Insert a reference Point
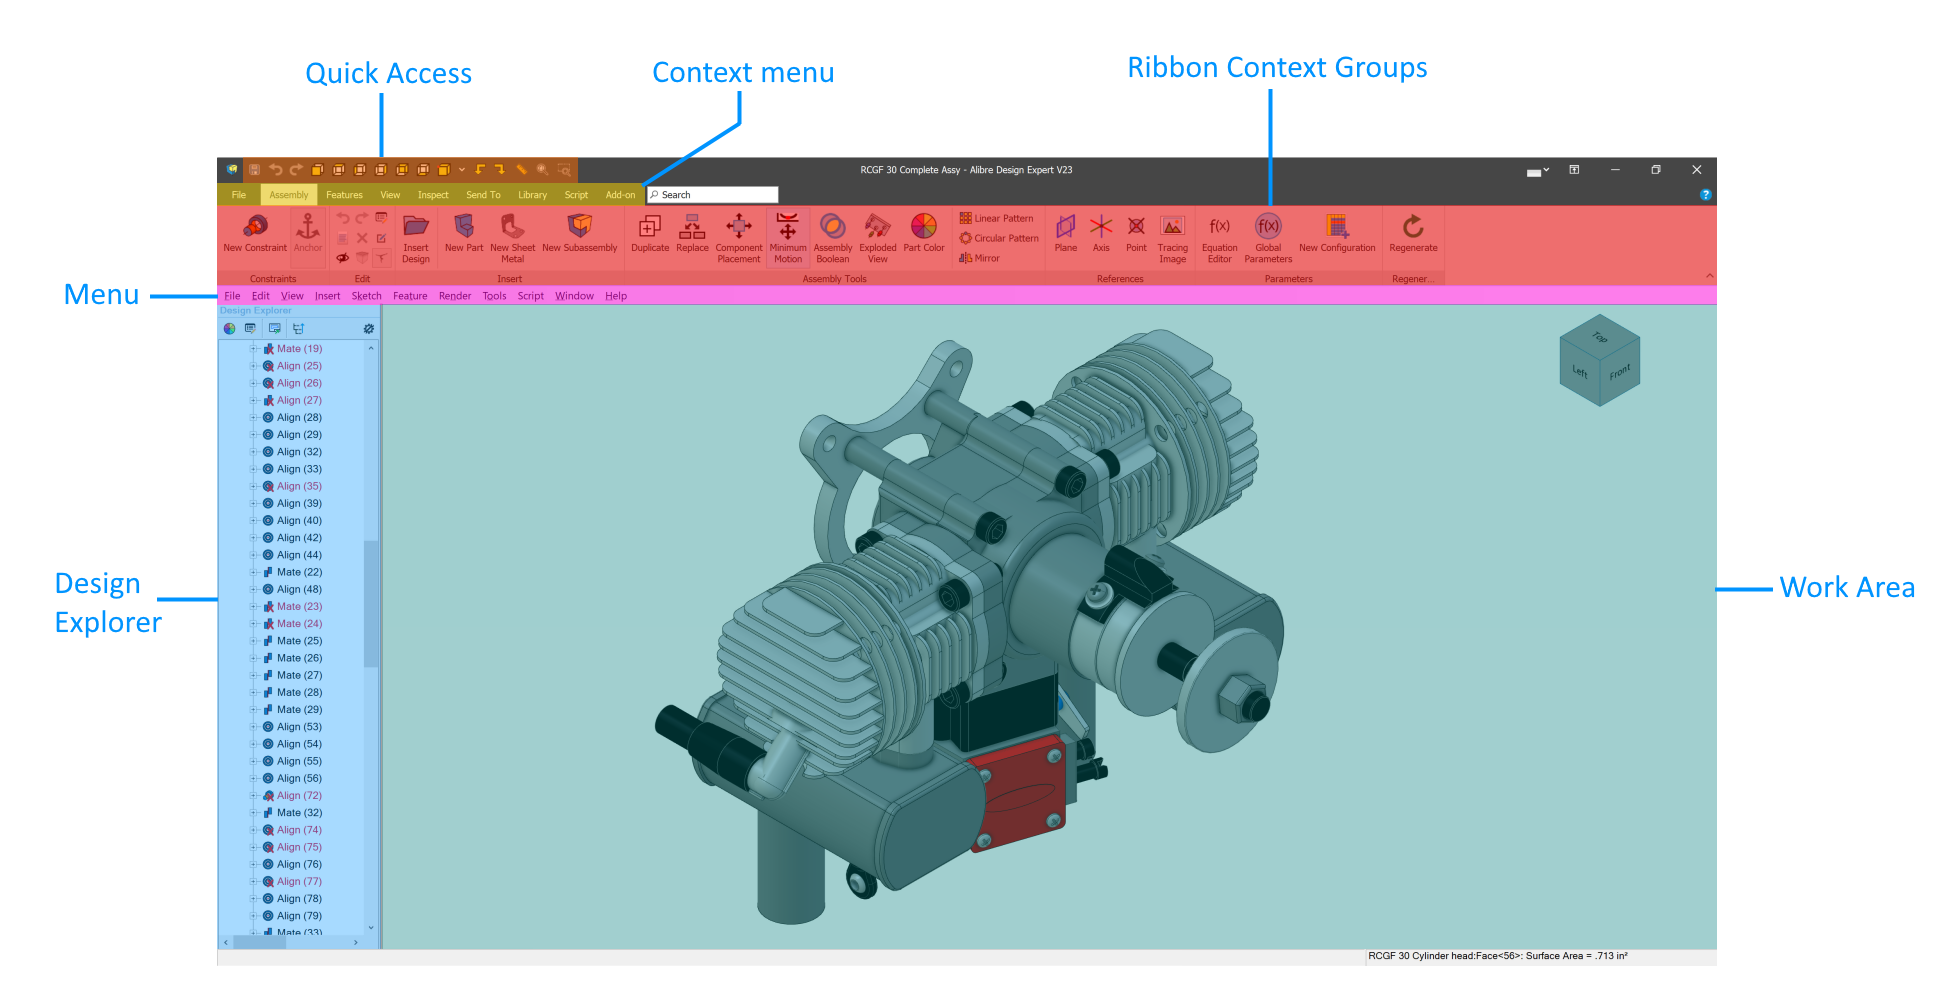 click(x=1136, y=234)
